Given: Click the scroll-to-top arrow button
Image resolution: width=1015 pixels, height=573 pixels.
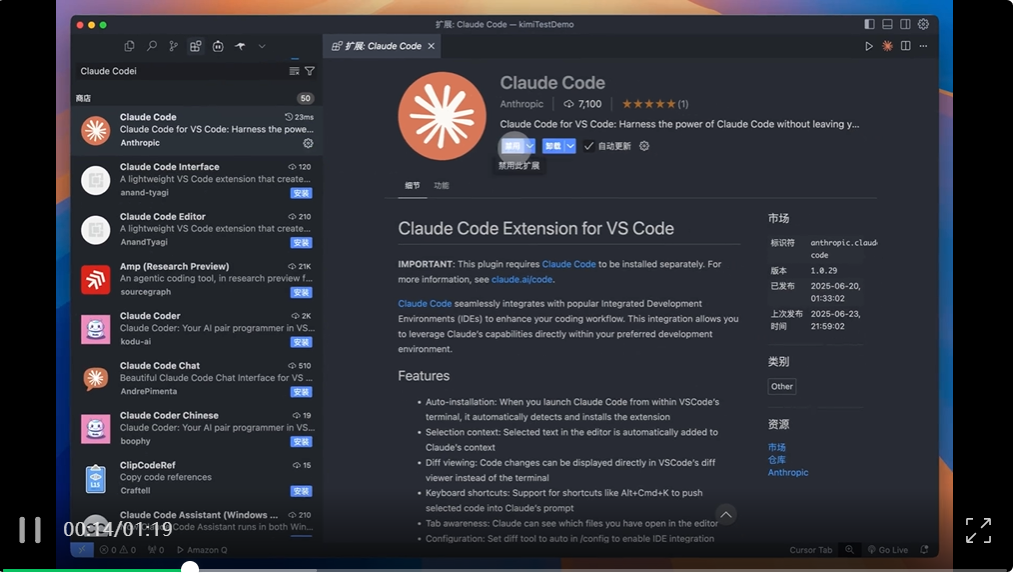Looking at the screenshot, I should [x=726, y=515].
